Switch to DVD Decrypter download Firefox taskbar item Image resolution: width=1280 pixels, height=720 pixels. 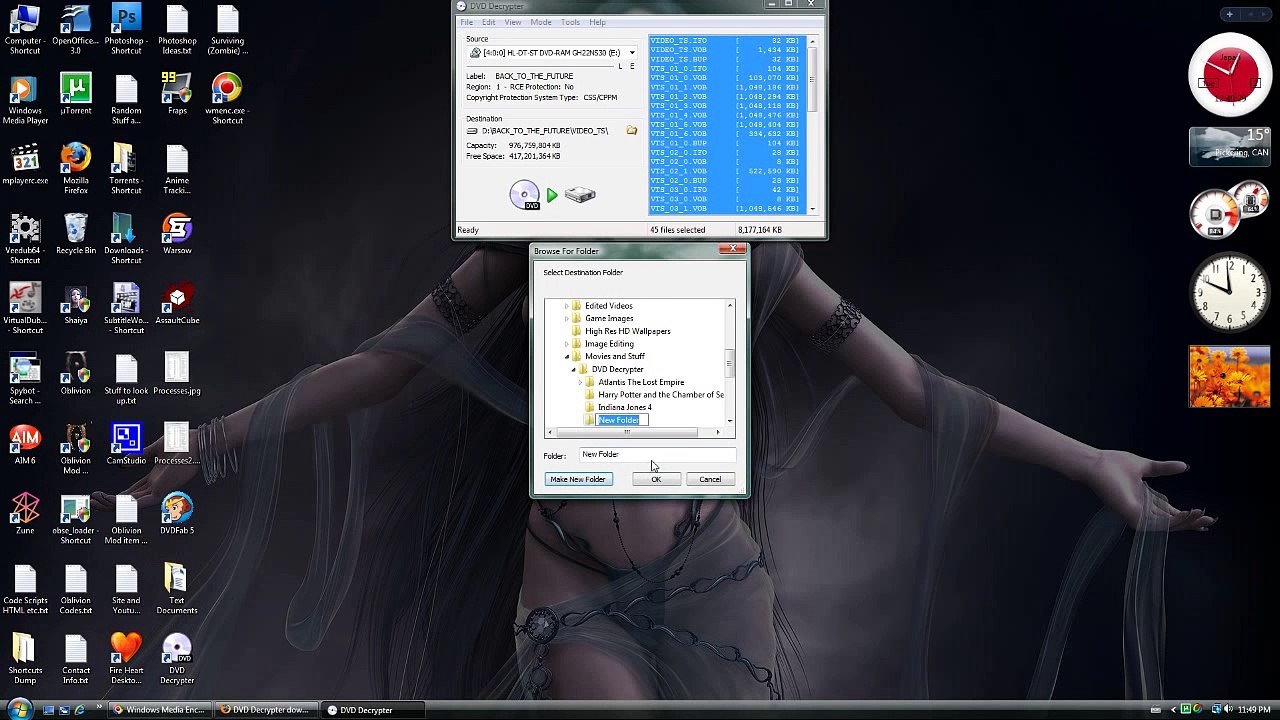(265, 710)
